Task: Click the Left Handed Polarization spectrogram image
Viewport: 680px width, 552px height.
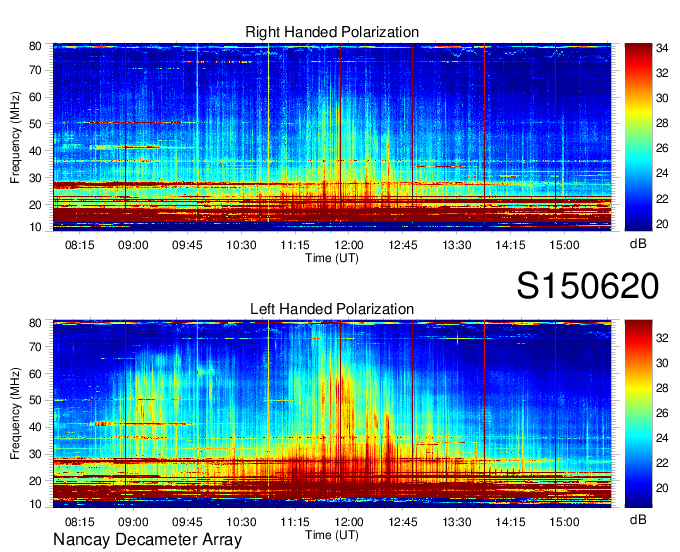Action: [332, 414]
